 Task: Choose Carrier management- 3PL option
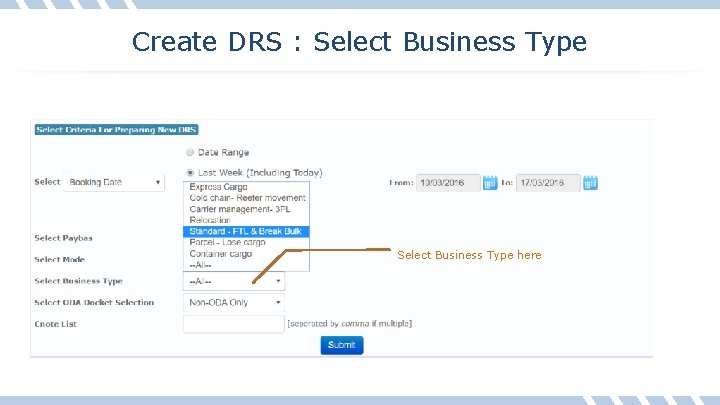point(246,209)
